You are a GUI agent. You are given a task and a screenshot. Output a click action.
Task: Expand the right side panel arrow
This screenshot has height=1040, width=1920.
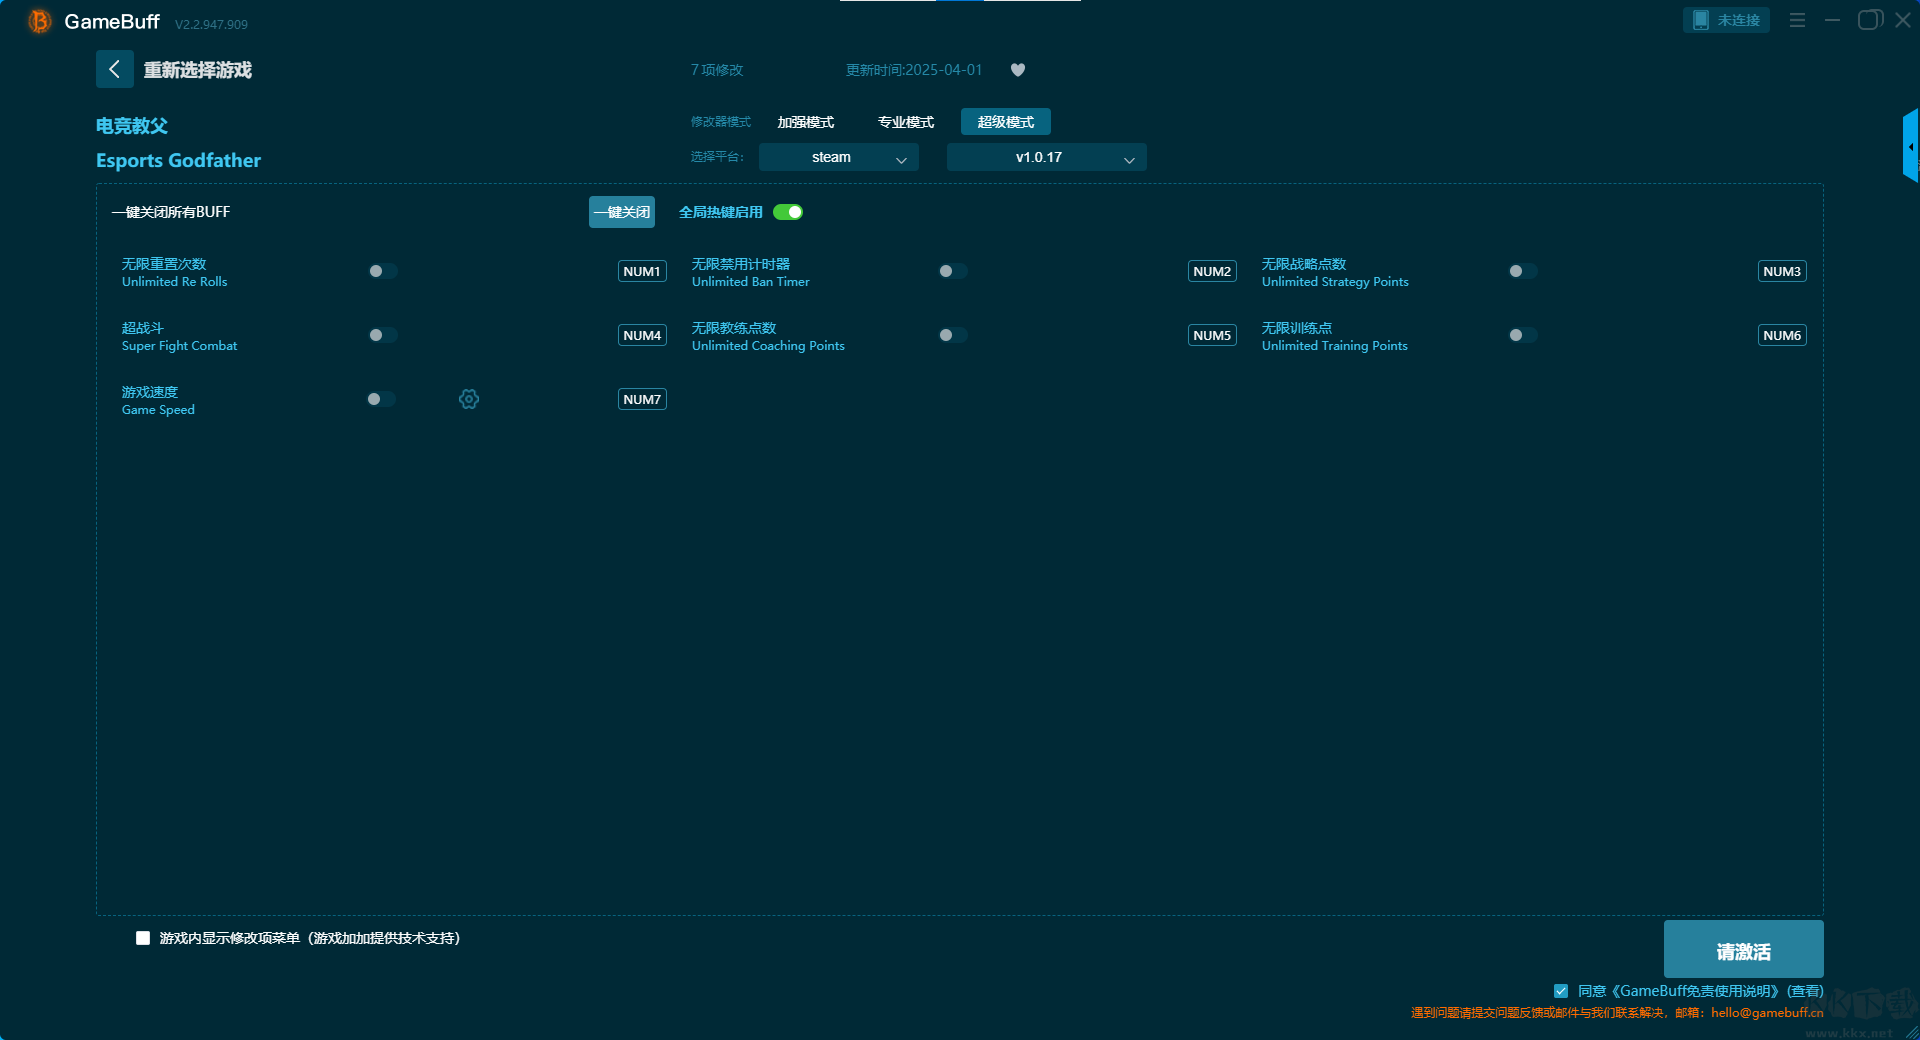click(1910, 147)
